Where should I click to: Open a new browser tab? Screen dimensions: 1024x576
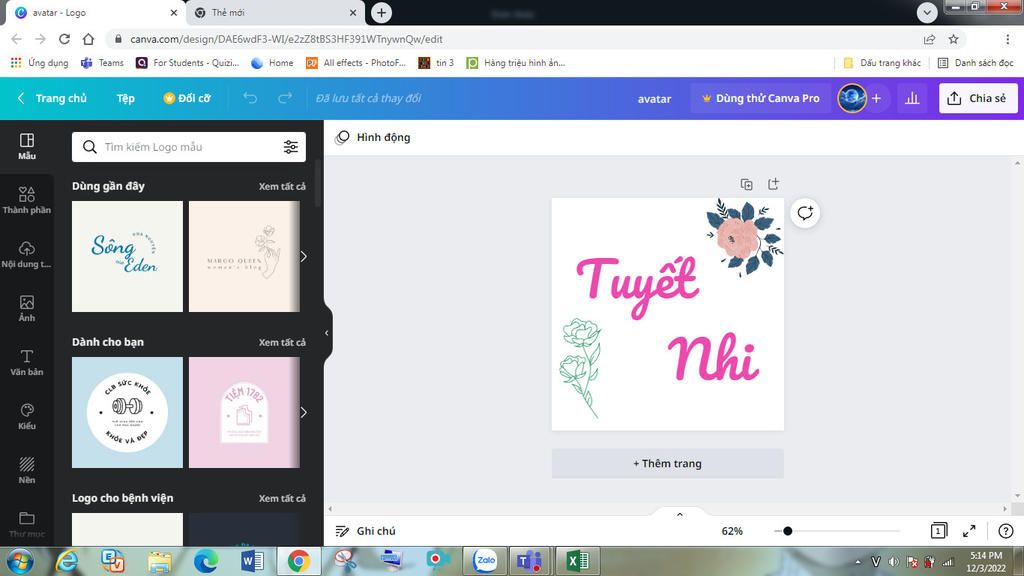coord(381,12)
